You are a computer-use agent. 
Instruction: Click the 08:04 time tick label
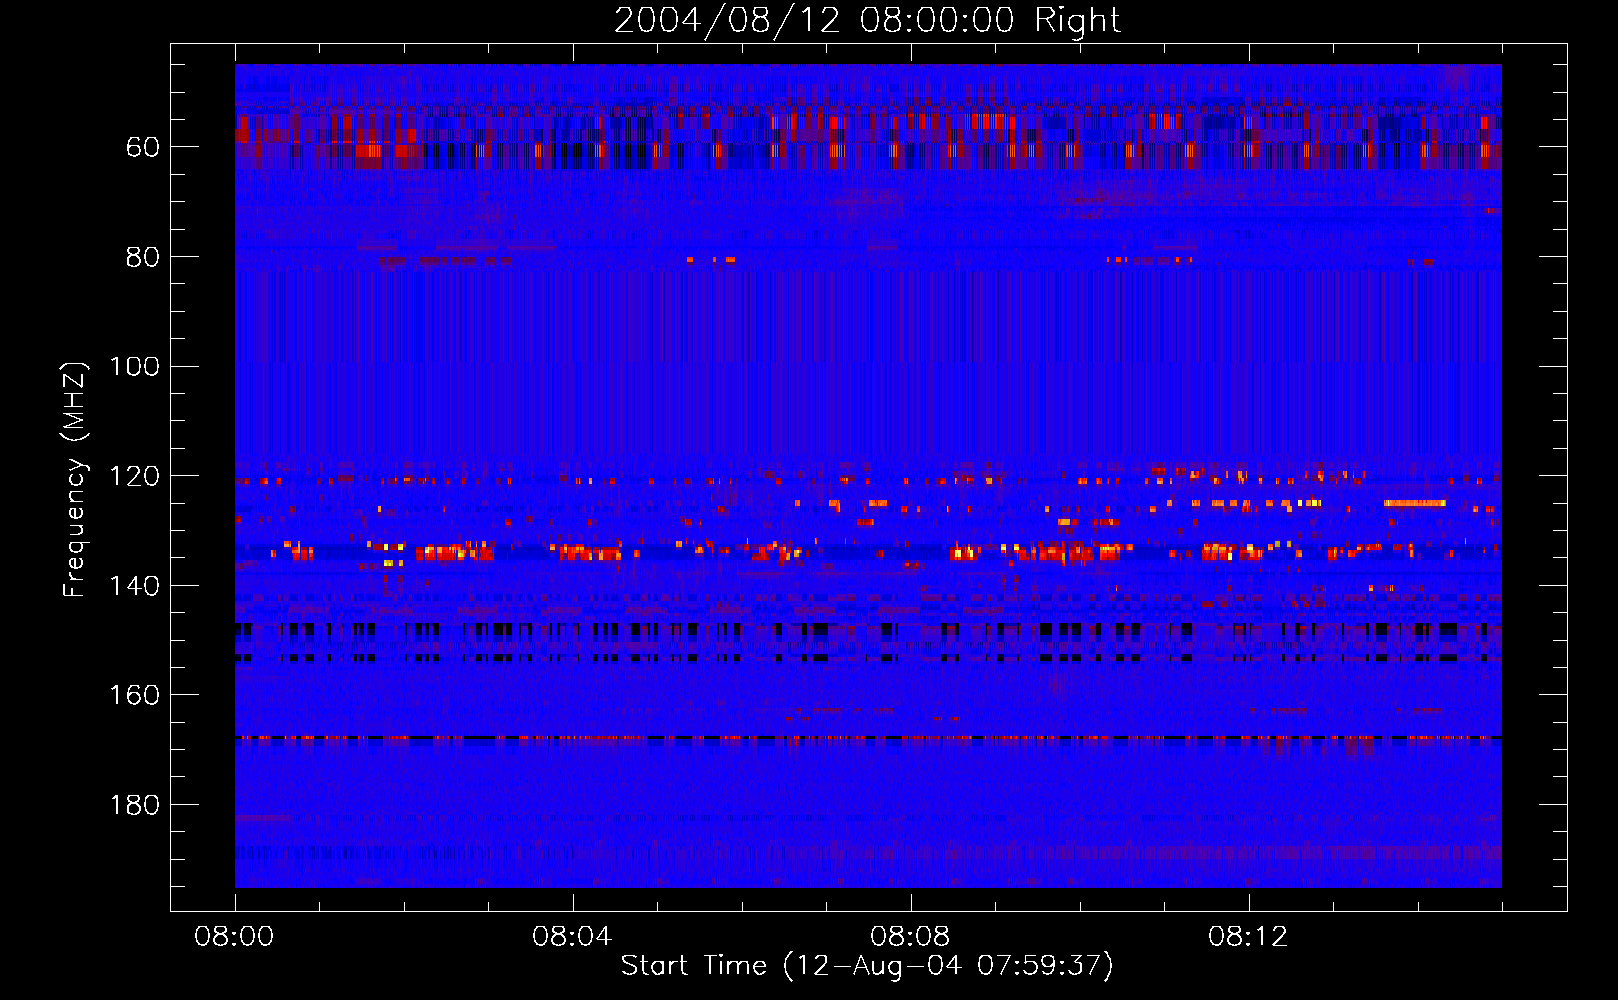(x=572, y=937)
